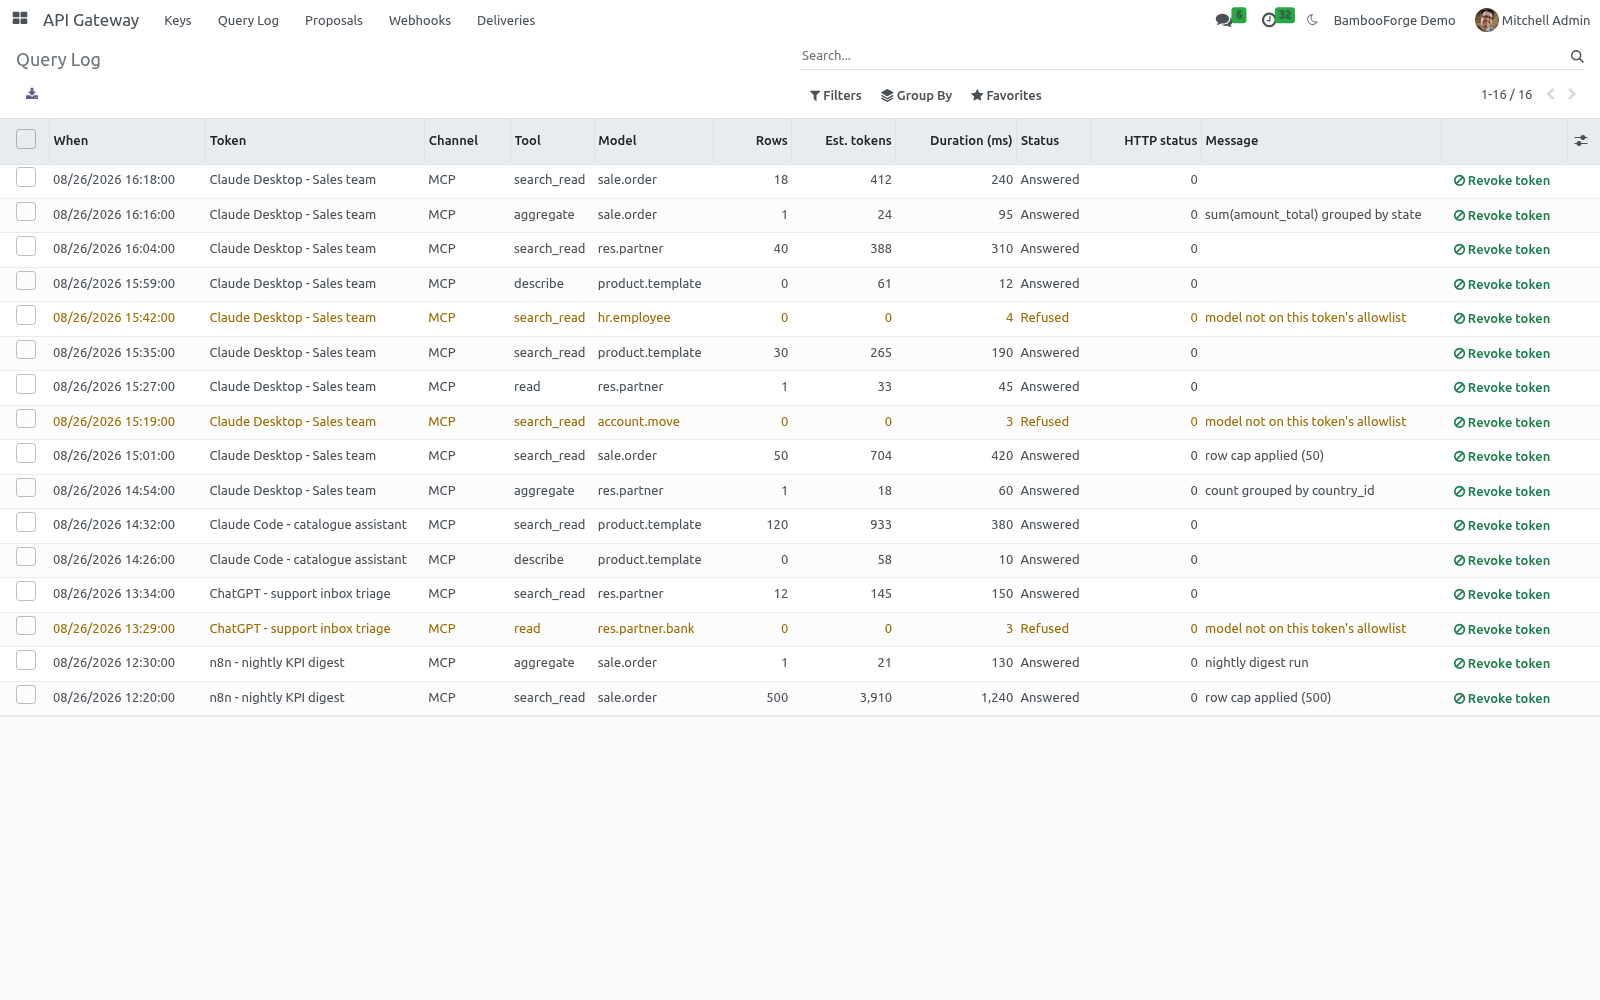Click Mitchell Admin avatar picture
This screenshot has width=1600, height=1000.
[x=1486, y=20]
